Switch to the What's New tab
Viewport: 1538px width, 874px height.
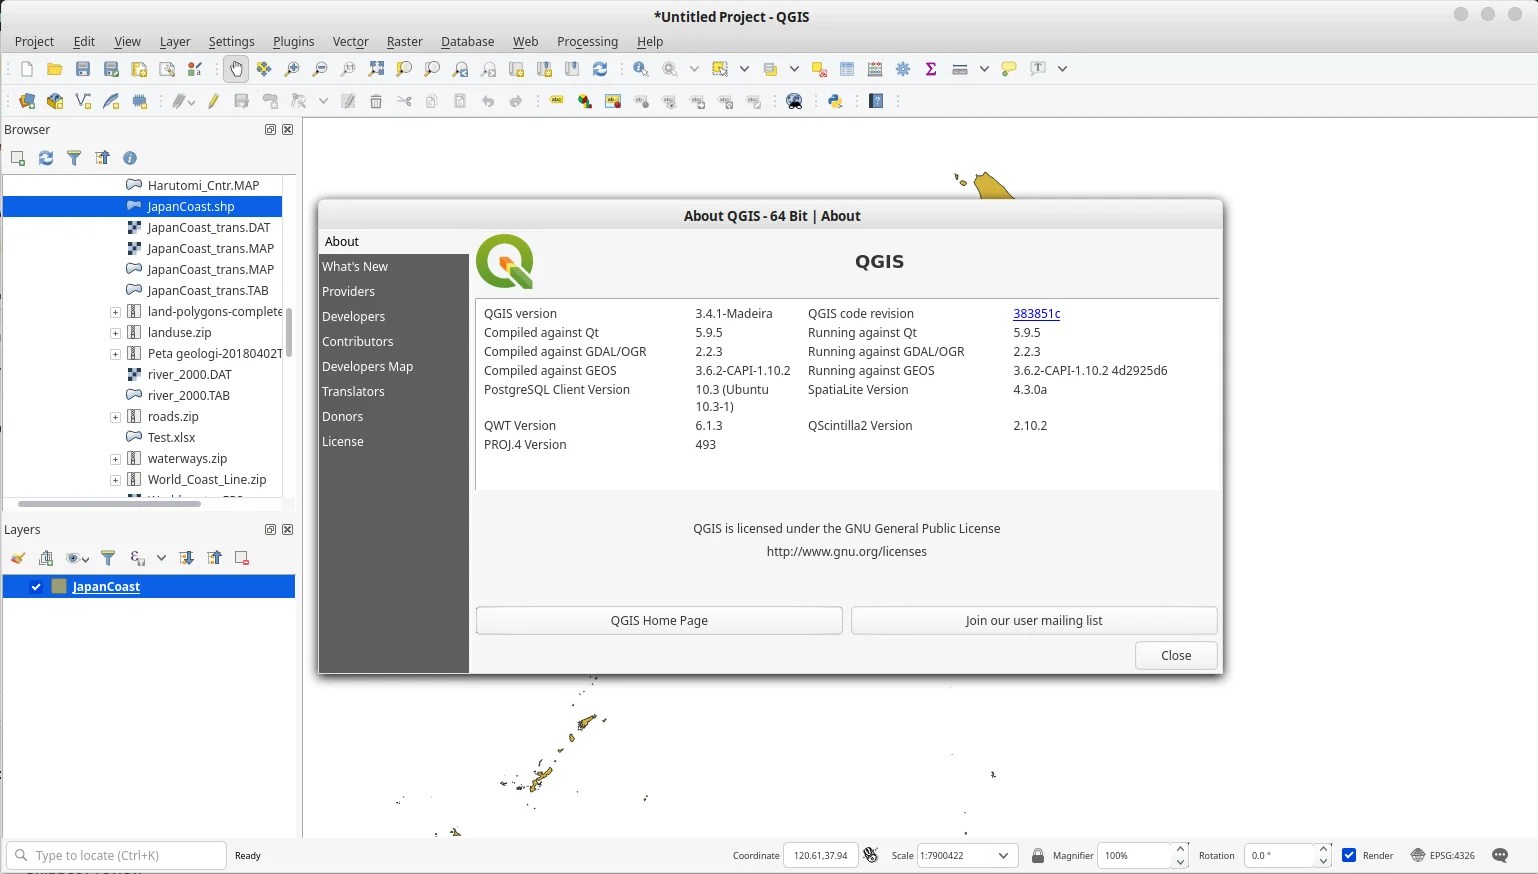click(x=393, y=267)
